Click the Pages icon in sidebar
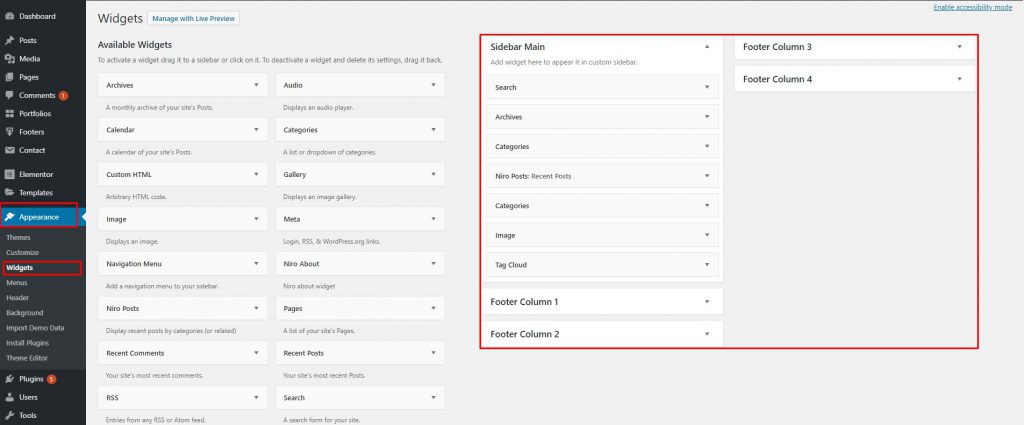The height and width of the screenshot is (425, 1024). (x=9, y=77)
